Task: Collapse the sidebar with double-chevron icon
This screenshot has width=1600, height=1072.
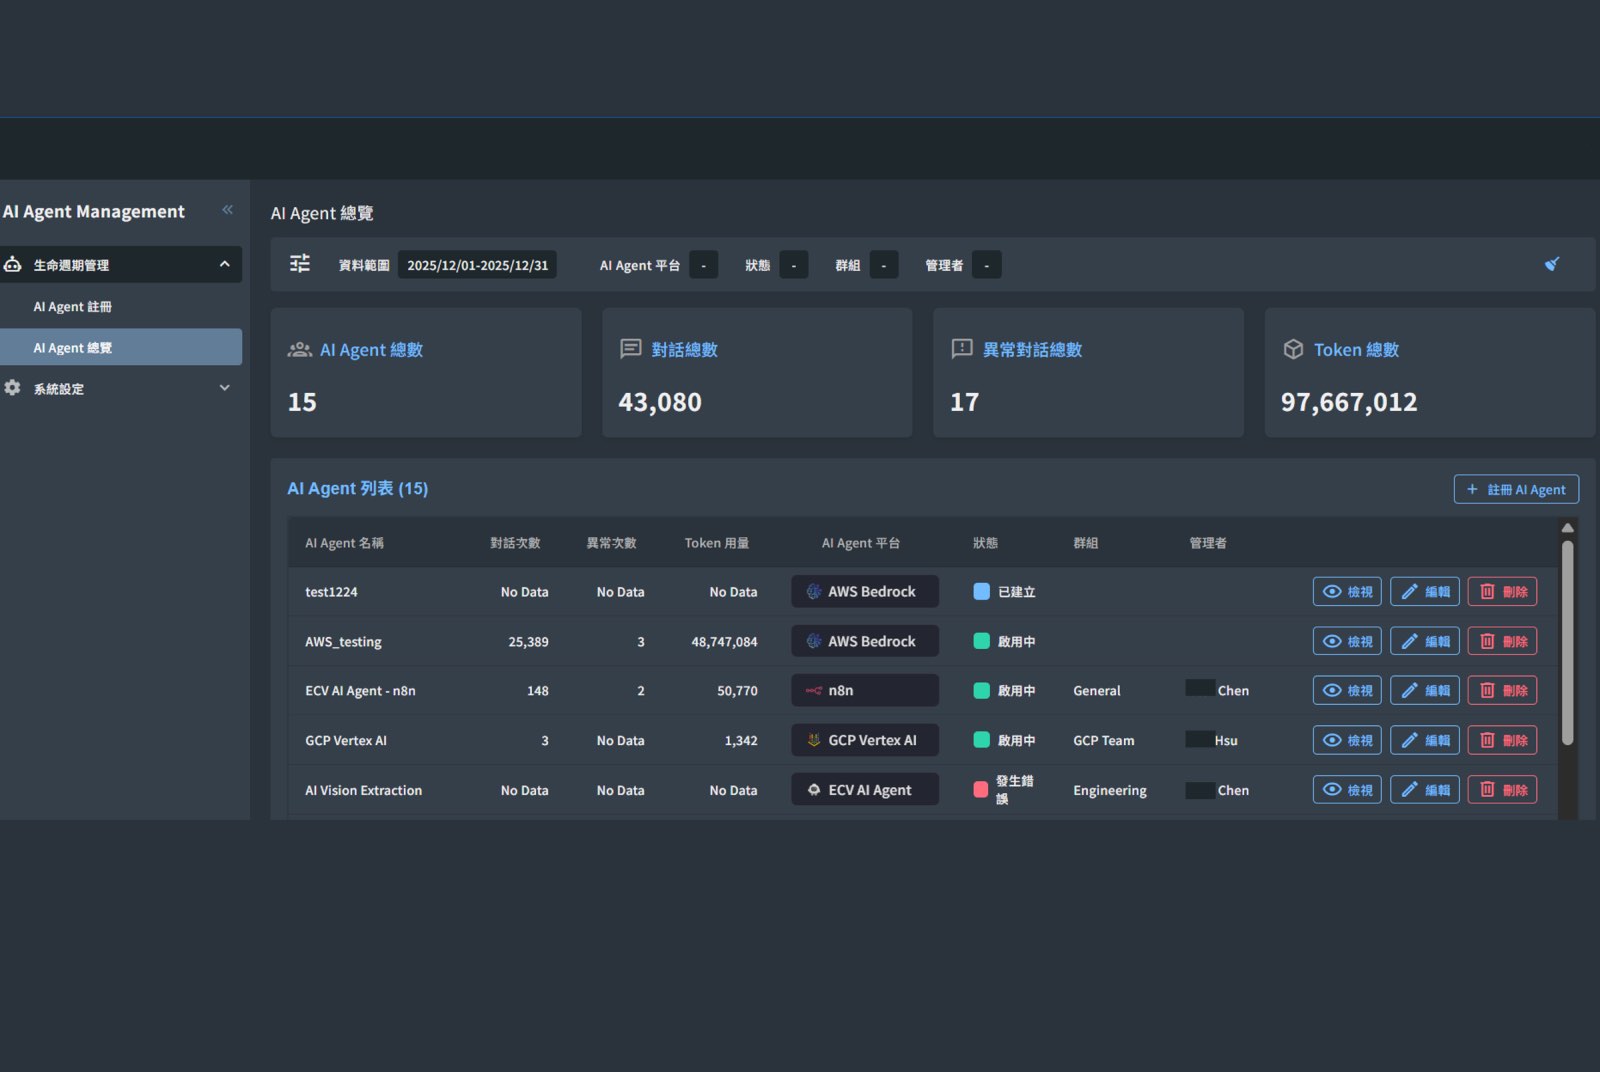Action: 227,210
